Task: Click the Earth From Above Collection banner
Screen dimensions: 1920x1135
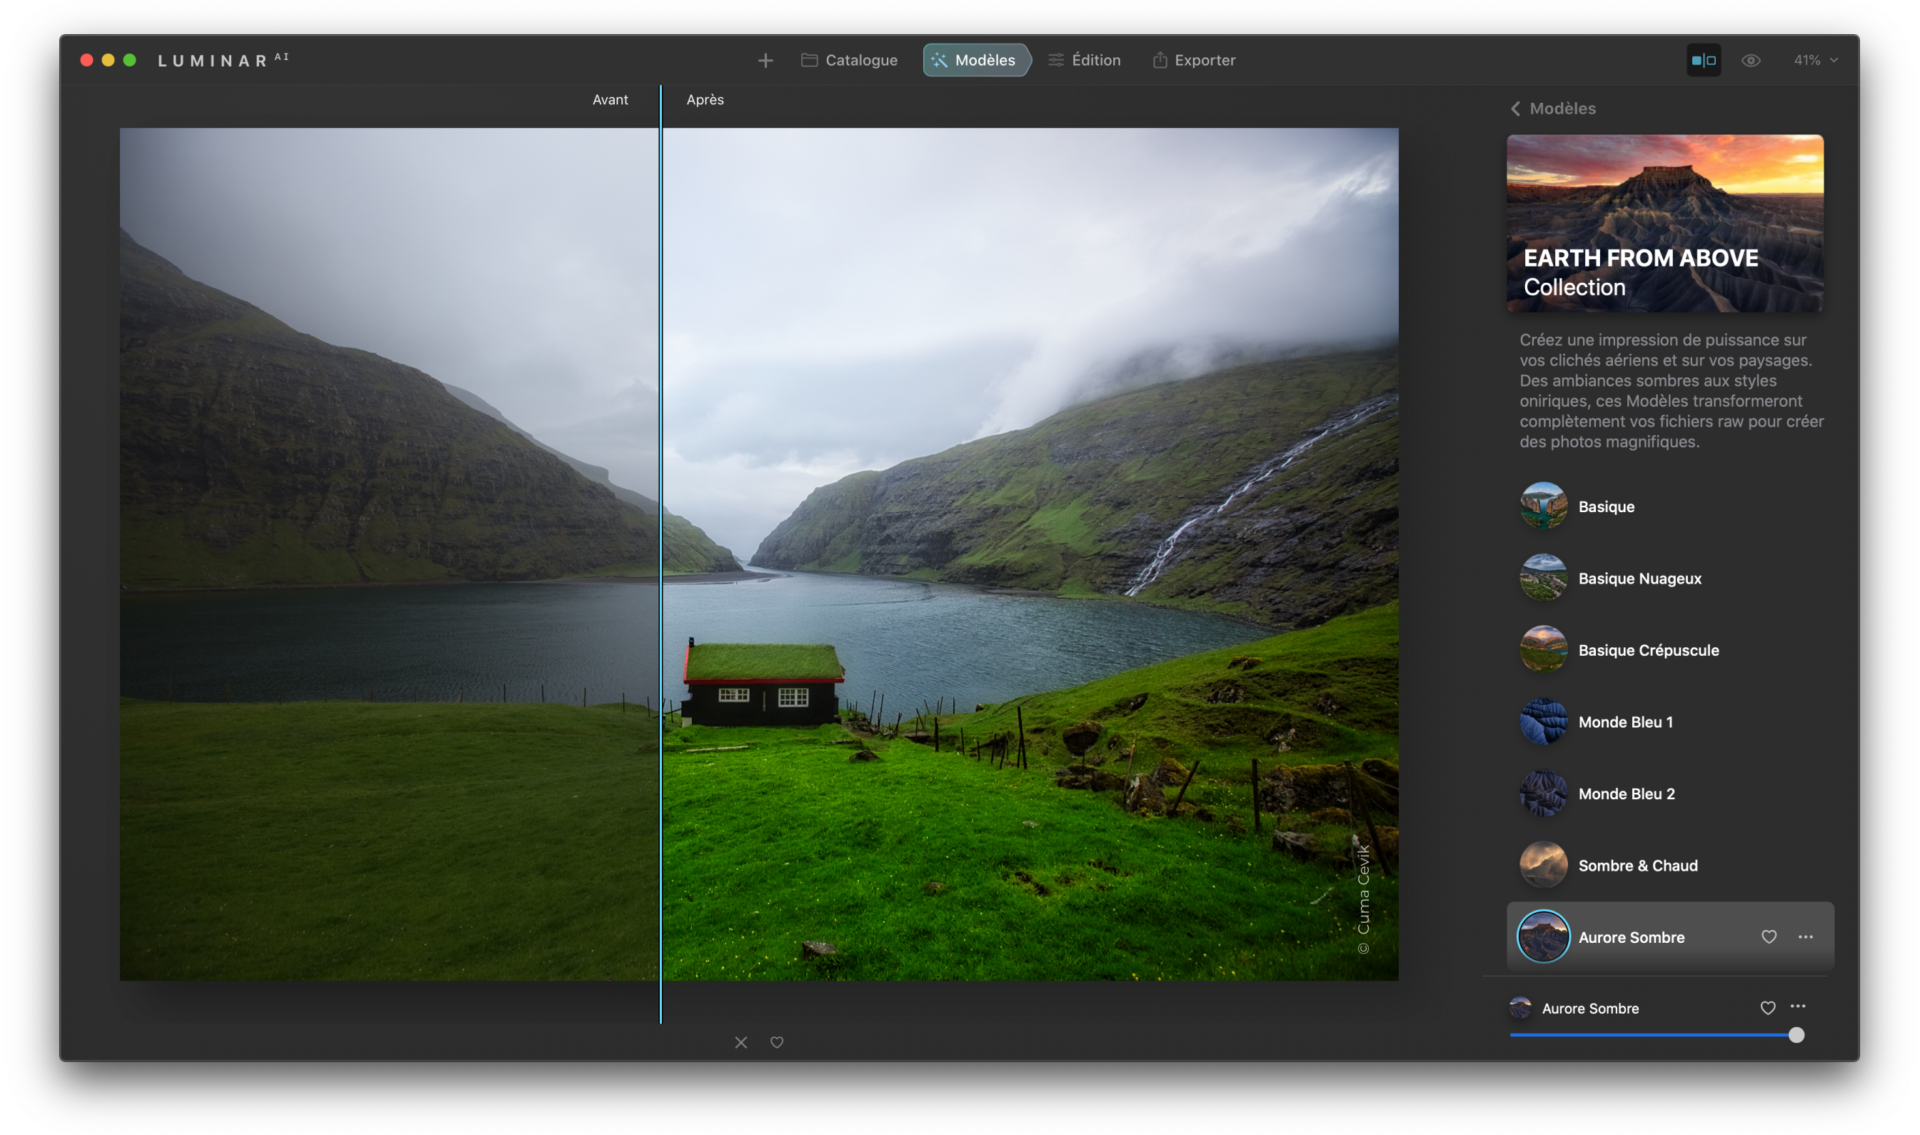Action: tap(1664, 224)
